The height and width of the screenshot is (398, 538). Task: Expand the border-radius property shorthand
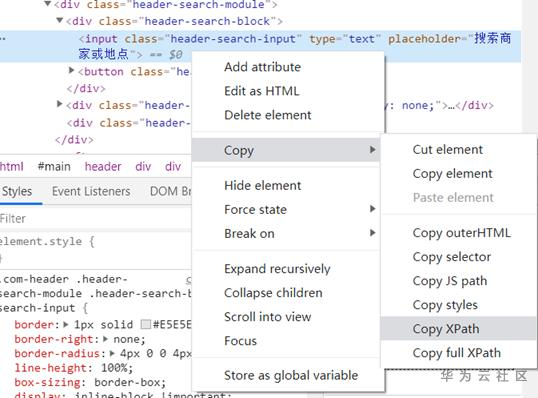click(x=112, y=353)
